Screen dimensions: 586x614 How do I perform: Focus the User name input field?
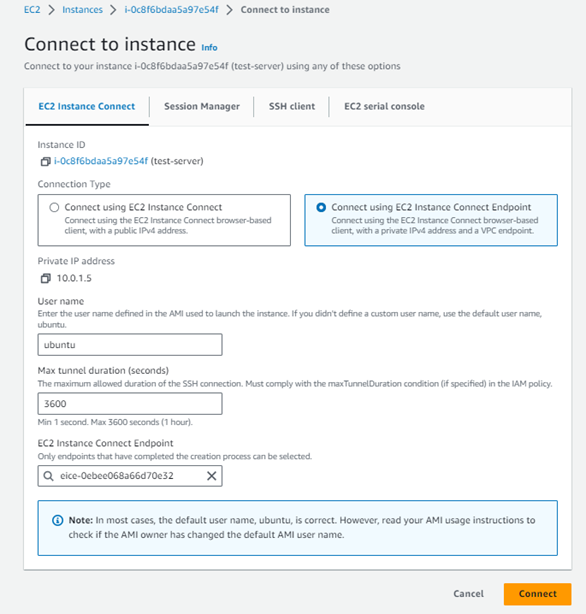130,345
